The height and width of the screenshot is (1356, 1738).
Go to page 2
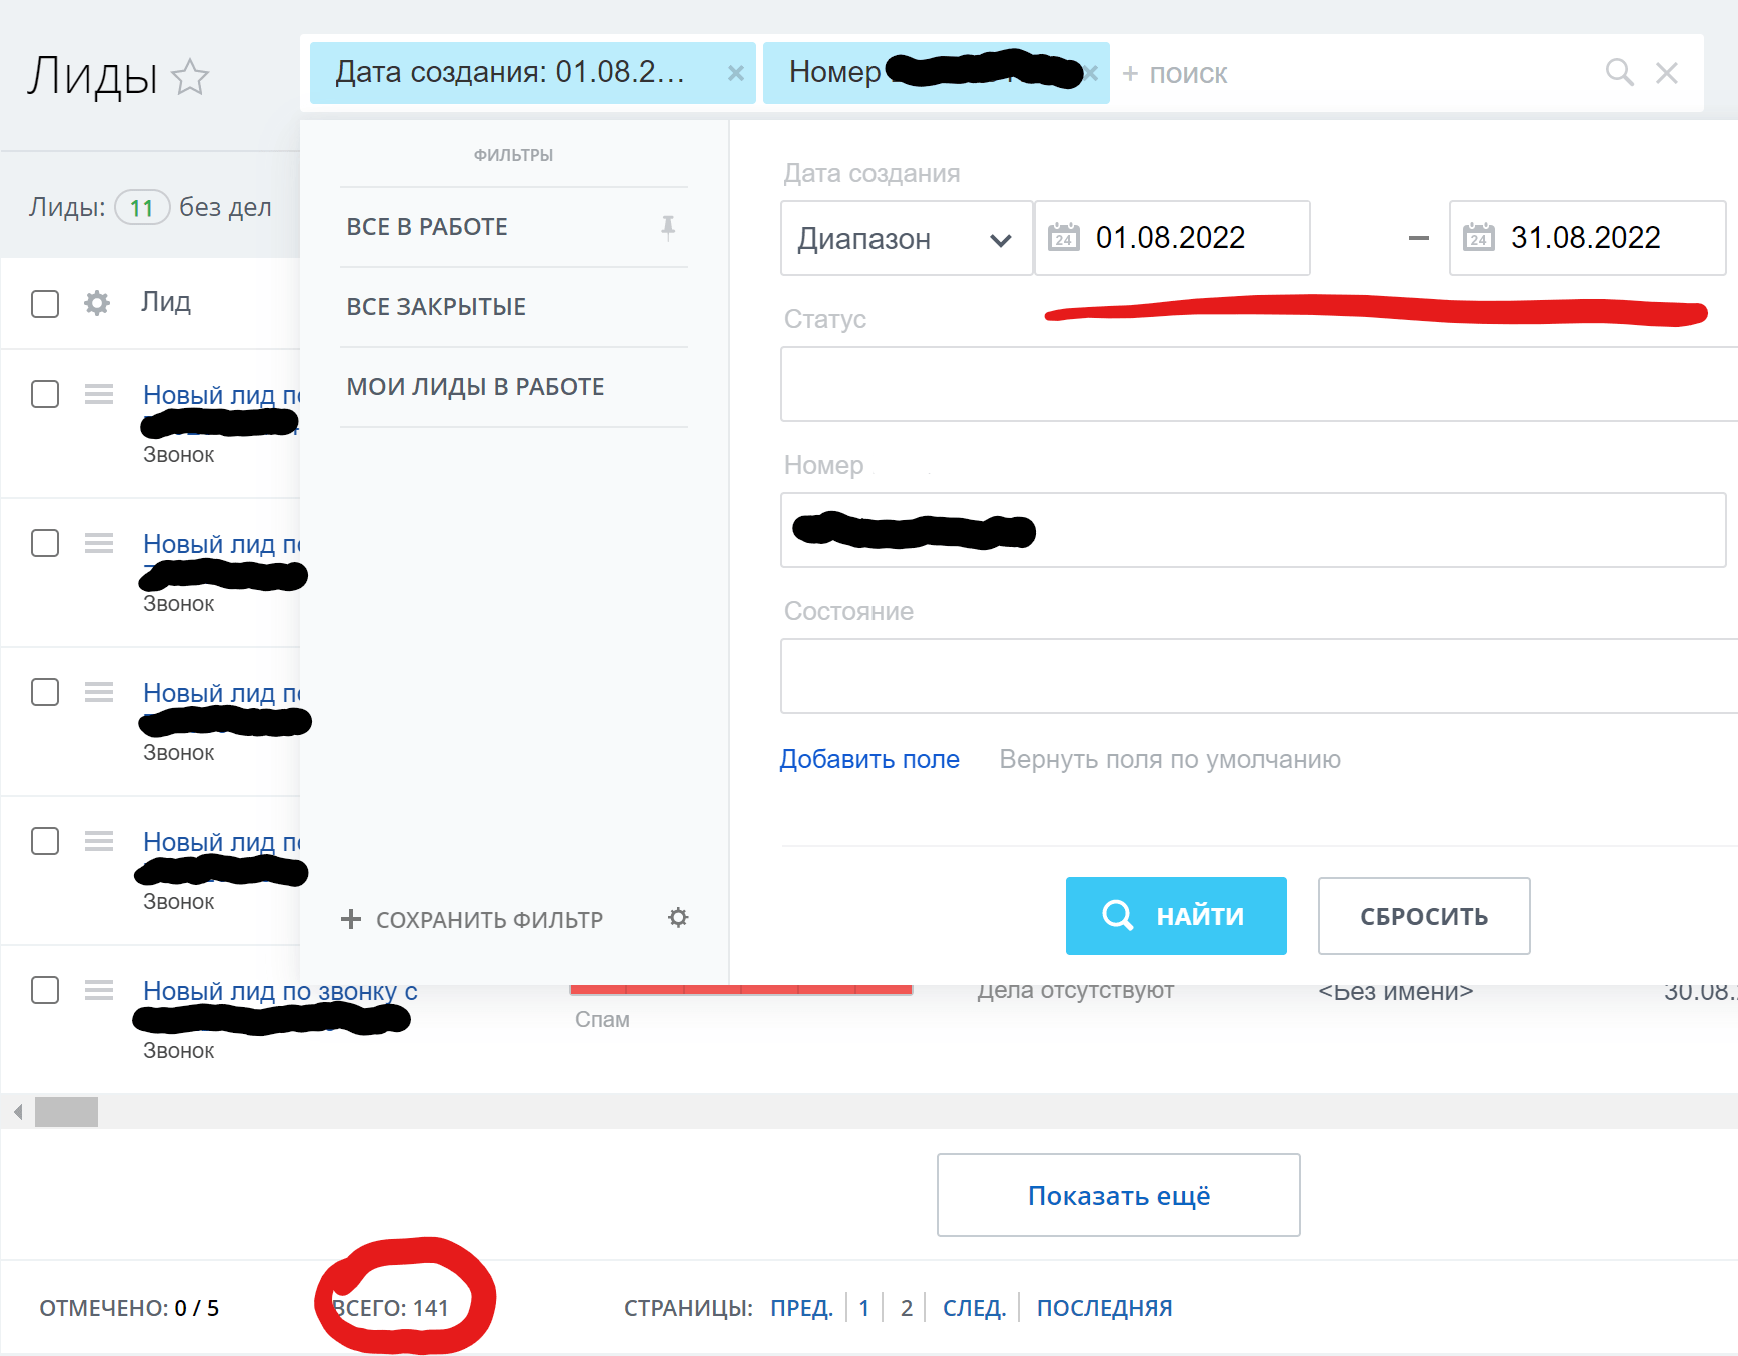(907, 1308)
